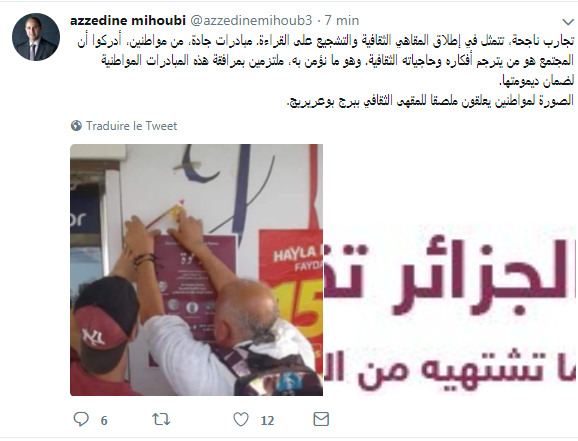The height and width of the screenshot is (441, 578).
Task: Open azzedine mihoubi's profile picture
Action: coord(36,37)
